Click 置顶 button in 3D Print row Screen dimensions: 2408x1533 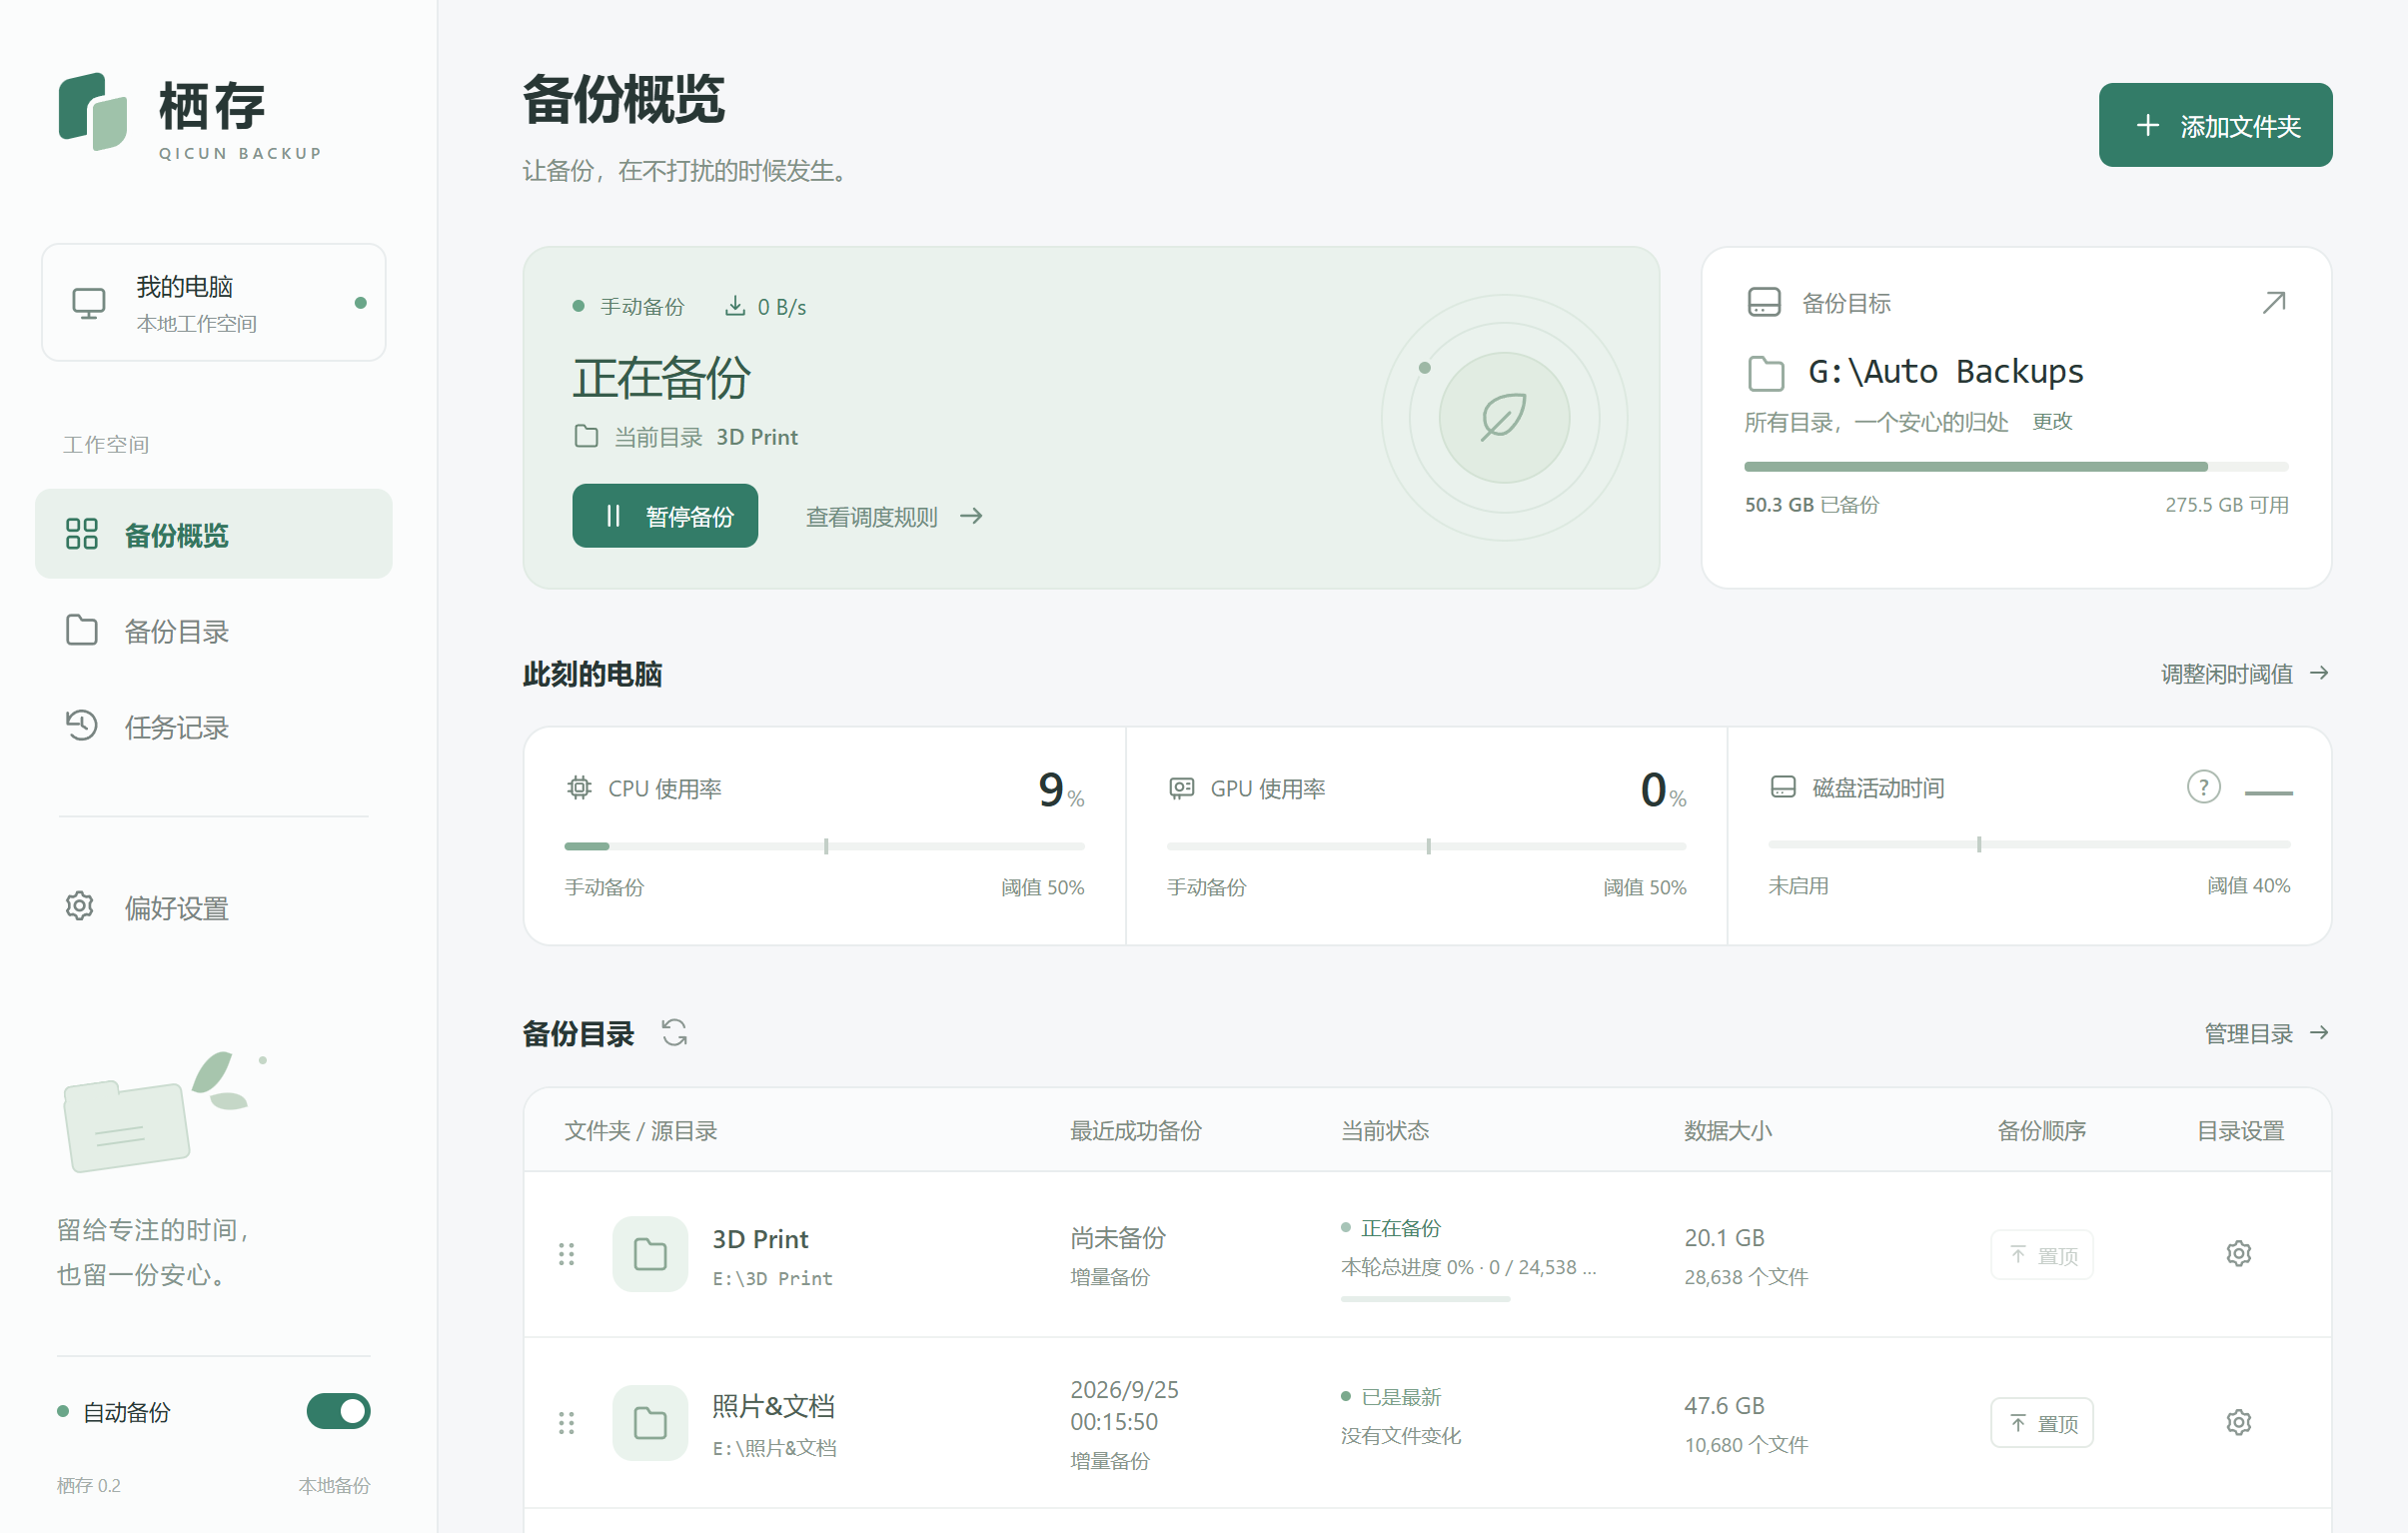(x=2042, y=1255)
